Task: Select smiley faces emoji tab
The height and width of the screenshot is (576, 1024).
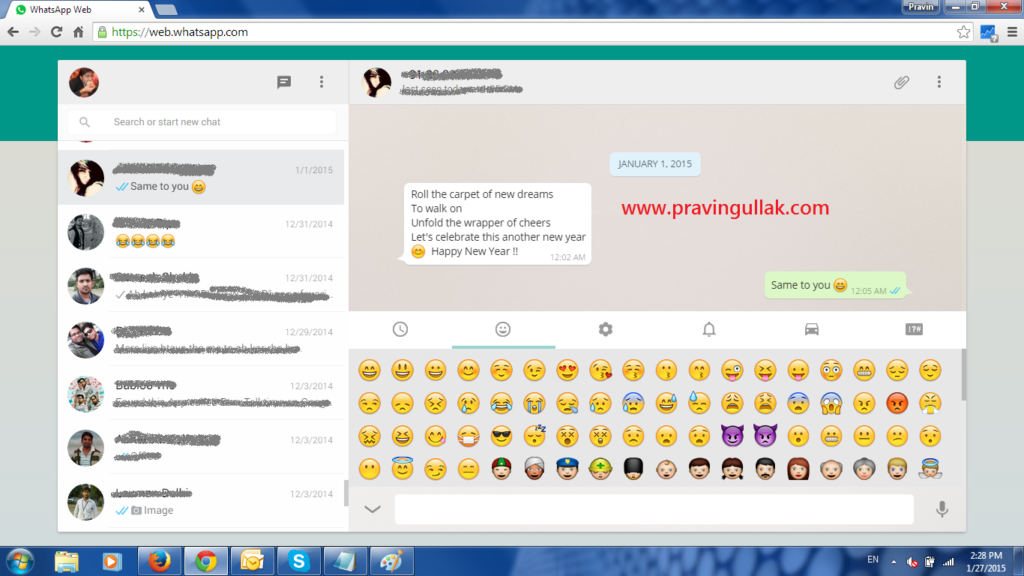Action: [x=503, y=329]
